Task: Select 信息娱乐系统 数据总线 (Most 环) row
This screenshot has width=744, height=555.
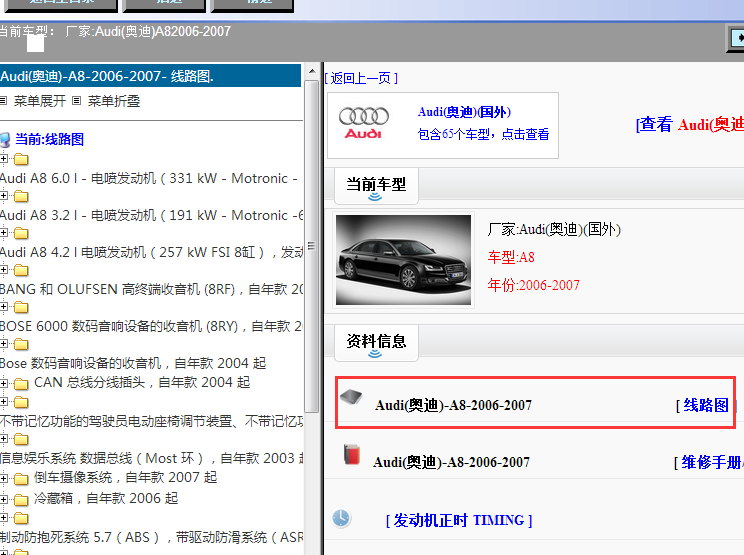Action: [x=151, y=458]
